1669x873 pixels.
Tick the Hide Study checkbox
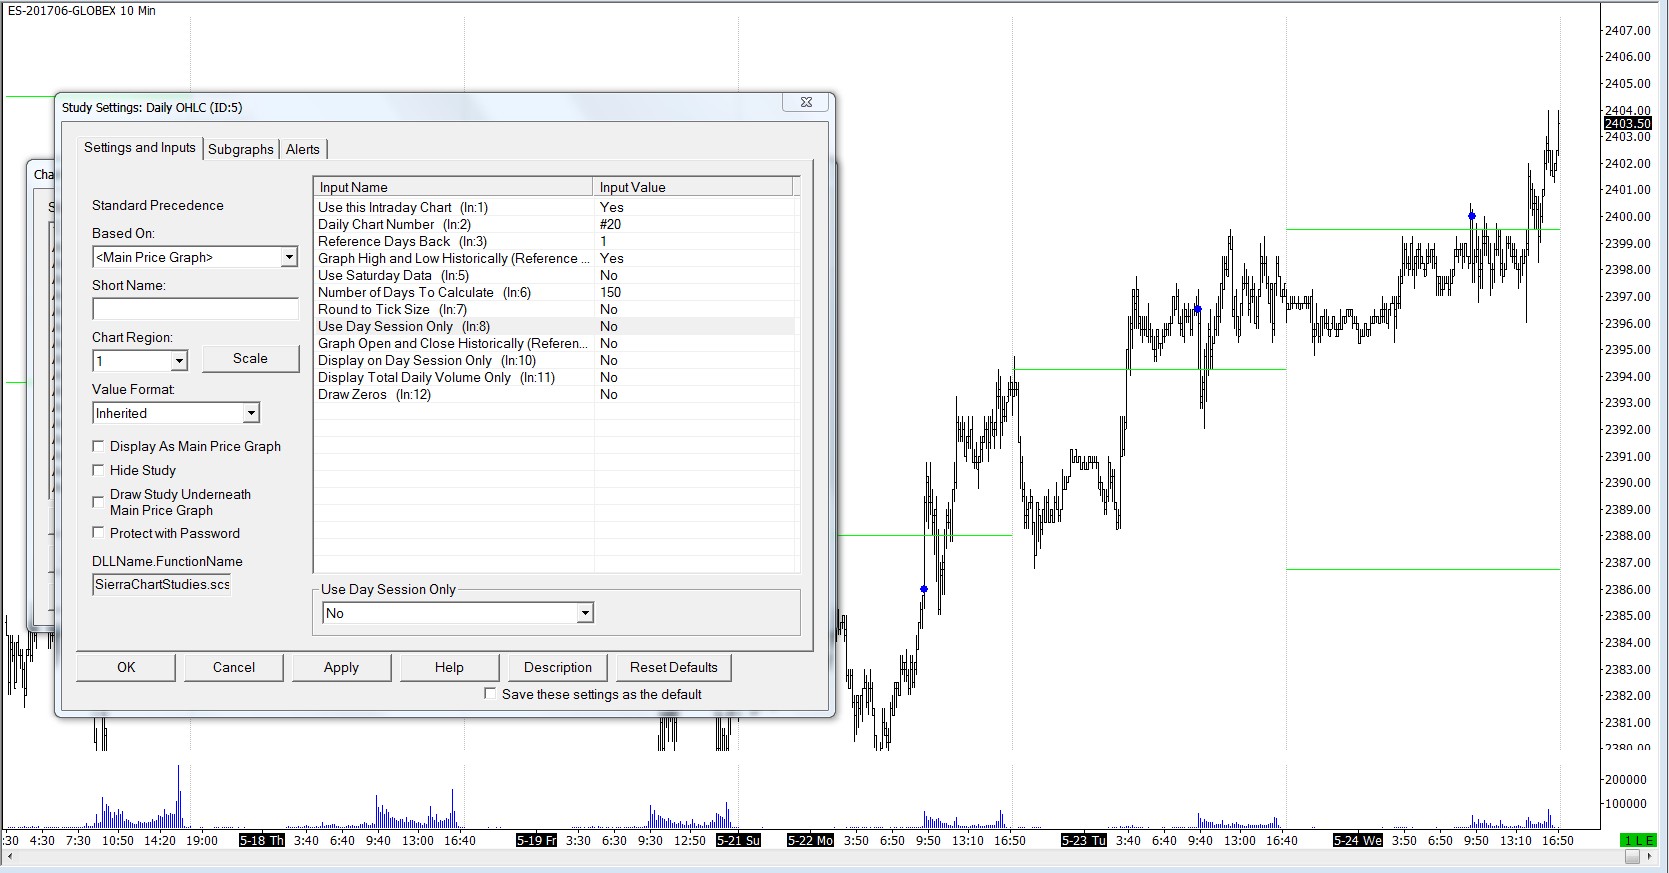[98, 470]
